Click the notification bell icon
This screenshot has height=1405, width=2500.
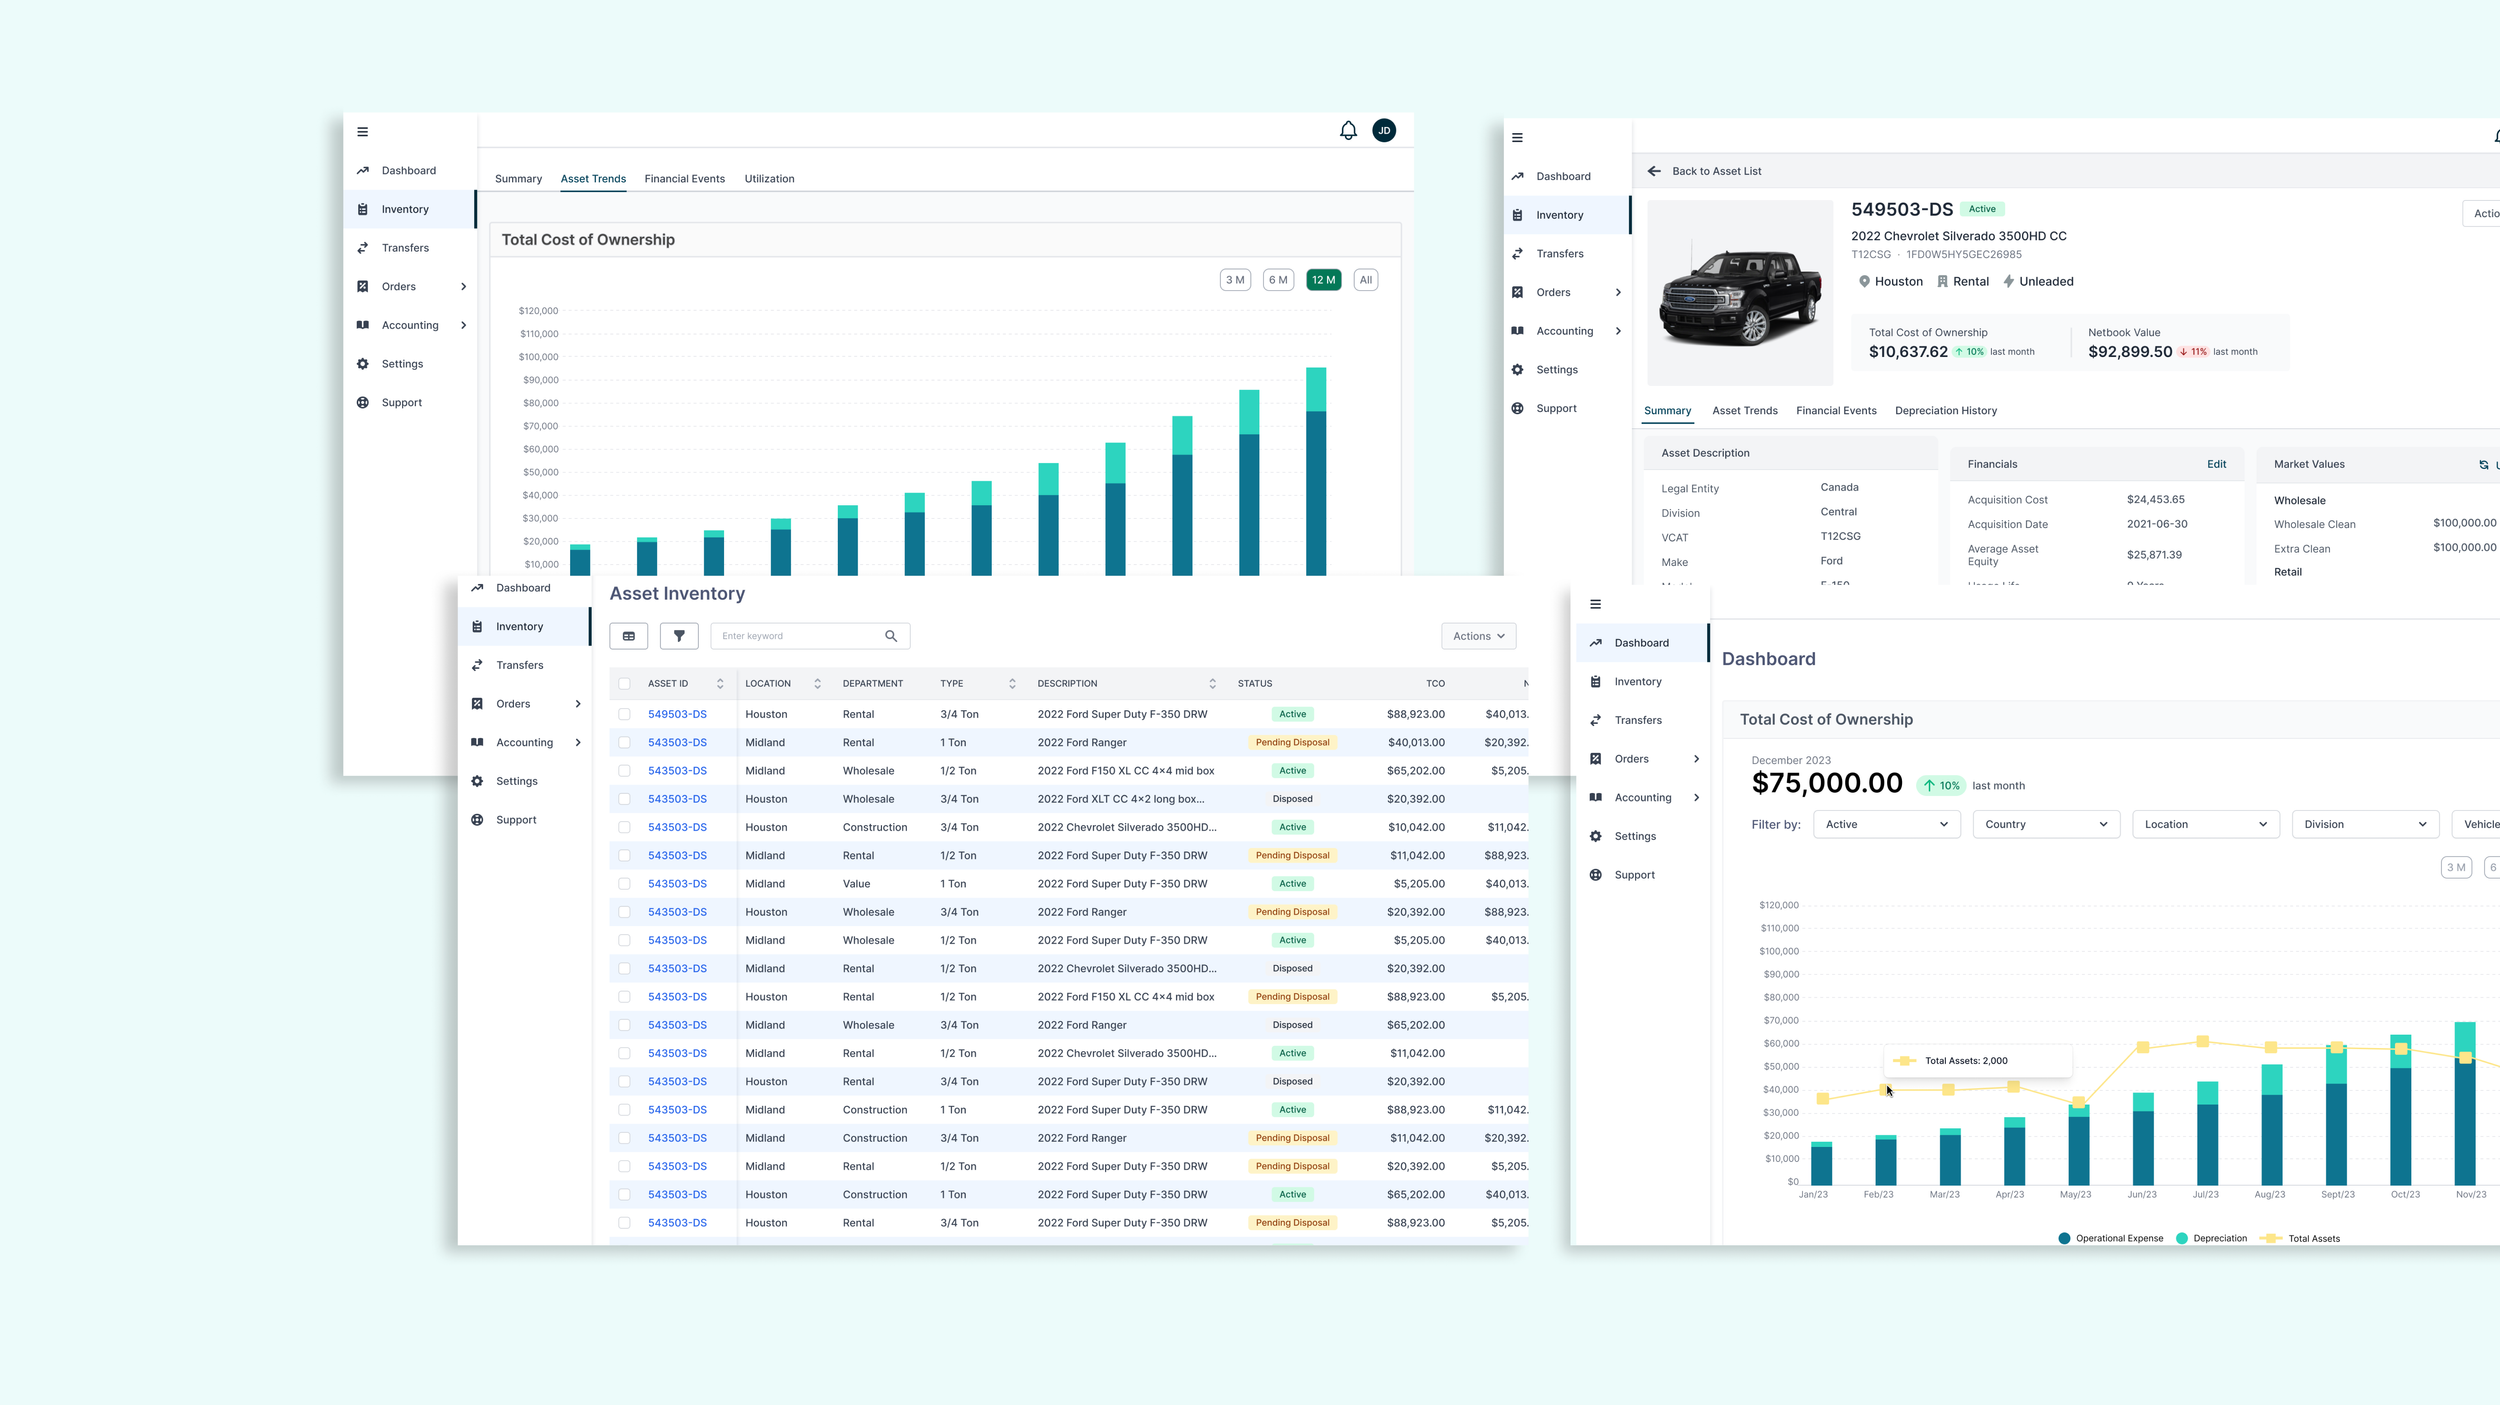coord(1348,131)
